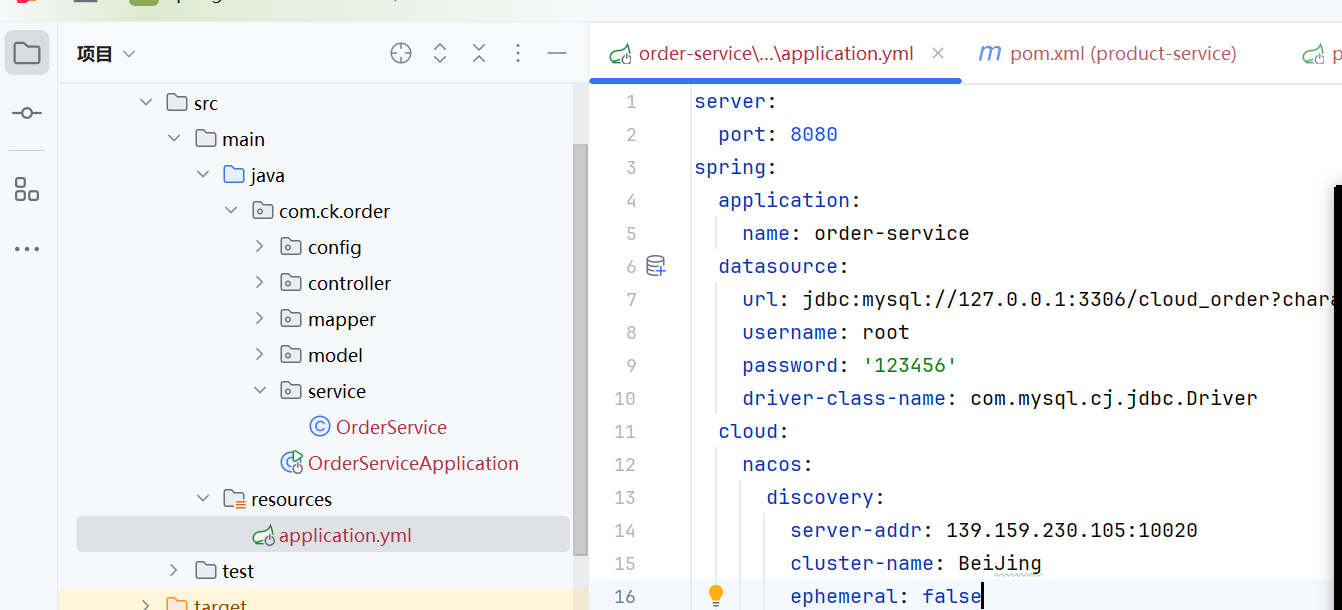Click port value 8080

(x=814, y=134)
